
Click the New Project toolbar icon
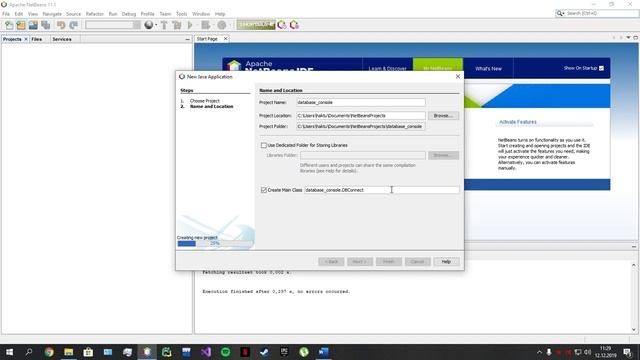point(21,25)
